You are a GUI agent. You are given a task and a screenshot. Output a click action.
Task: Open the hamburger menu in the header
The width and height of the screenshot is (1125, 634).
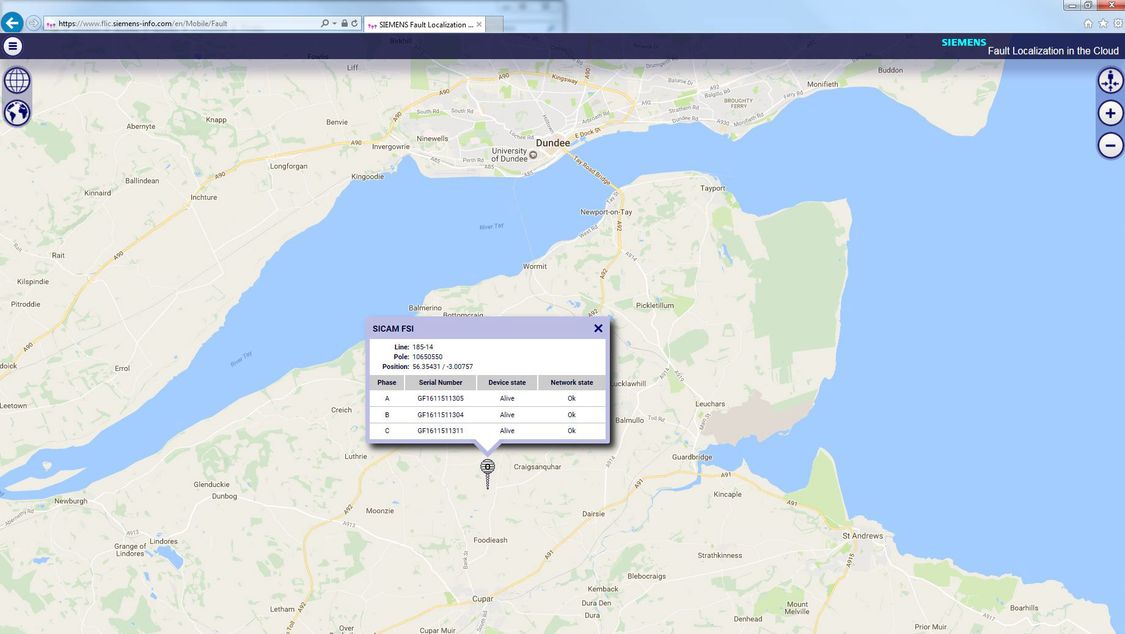tap(12, 47)
